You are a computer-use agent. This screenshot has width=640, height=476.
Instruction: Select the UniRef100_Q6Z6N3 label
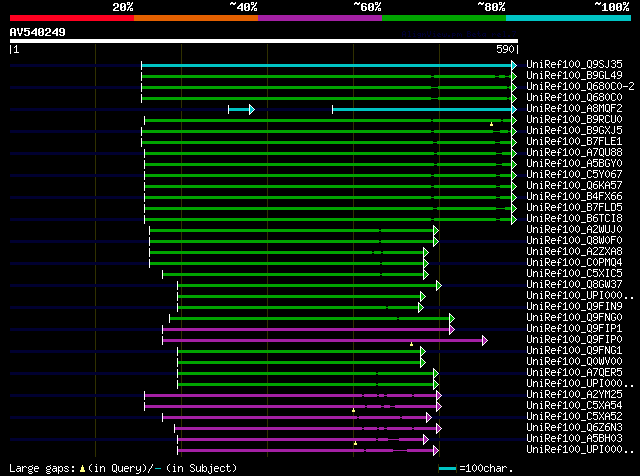574,428
